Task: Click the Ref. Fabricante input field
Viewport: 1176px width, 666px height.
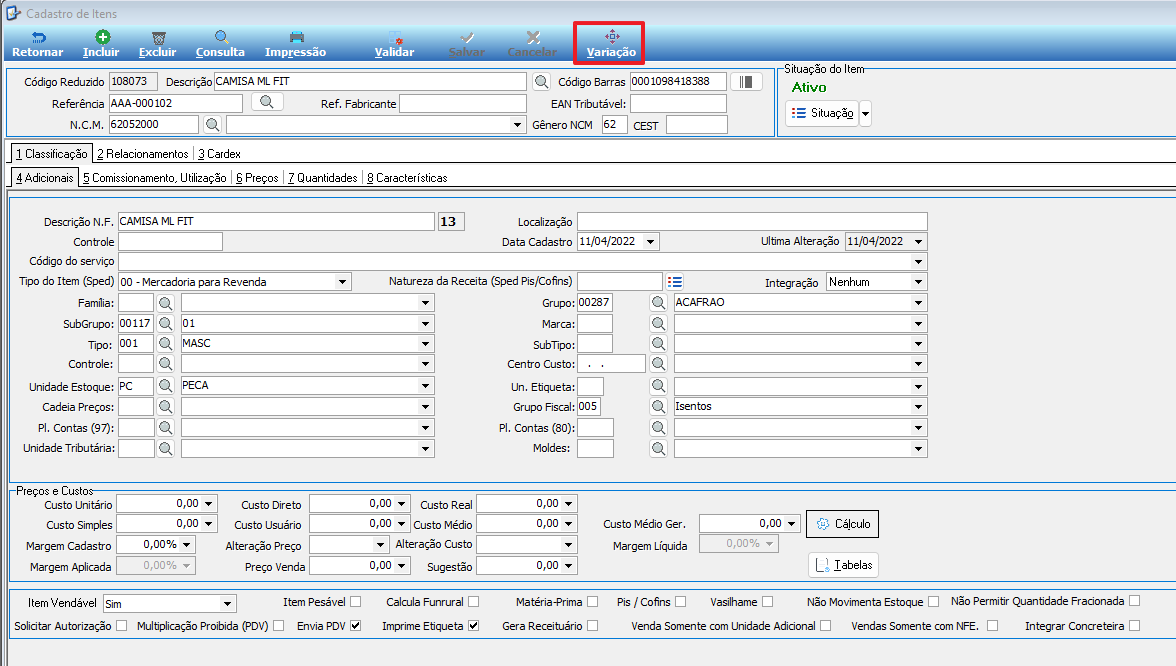Action: pyautogui.click(x=463, y=104)
